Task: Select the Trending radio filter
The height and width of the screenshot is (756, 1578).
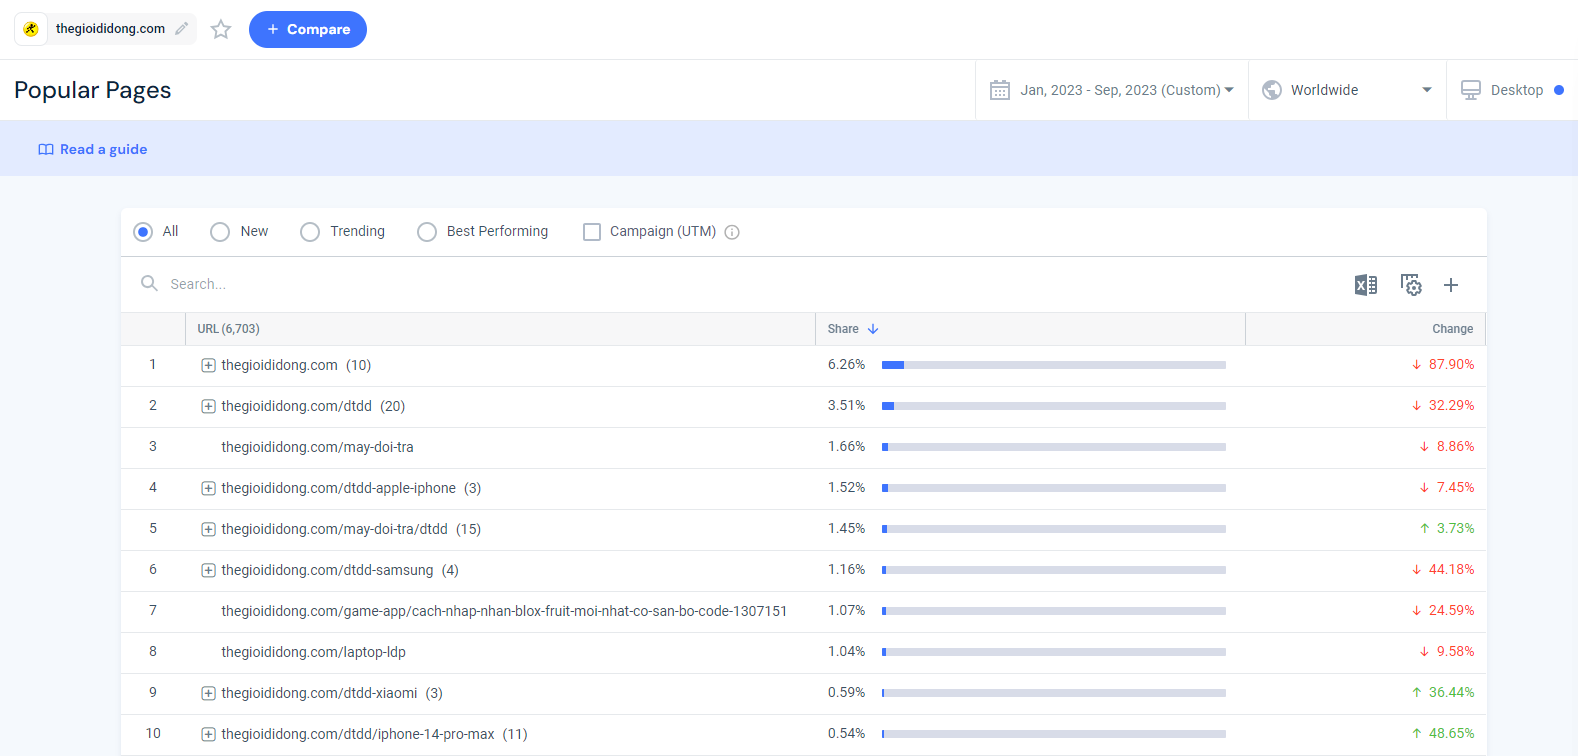Action: [310, 231]
